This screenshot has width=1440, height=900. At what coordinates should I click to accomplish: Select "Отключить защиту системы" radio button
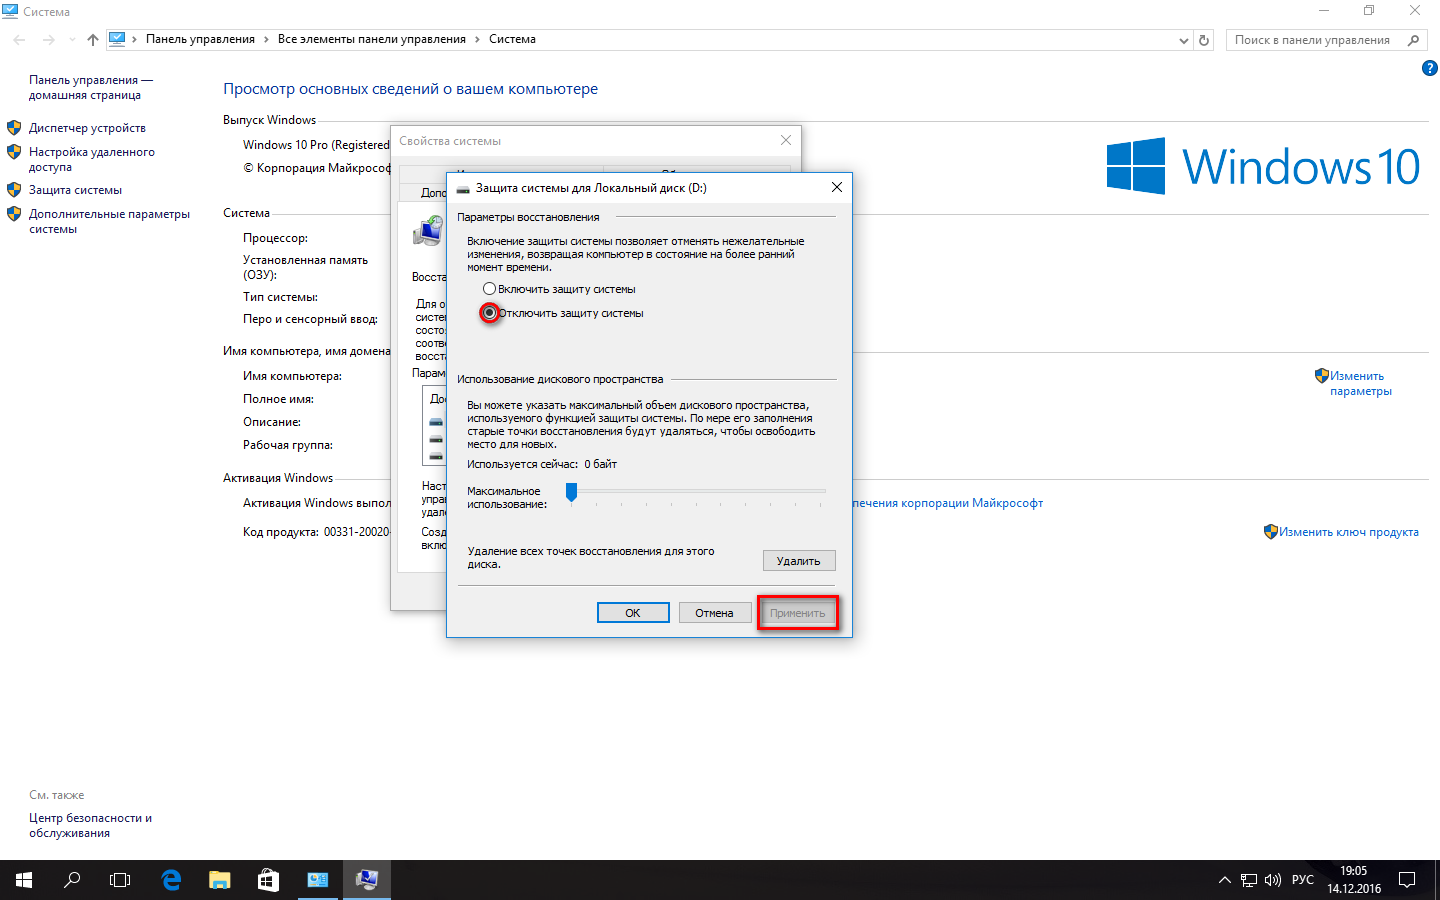pos(489,313)
